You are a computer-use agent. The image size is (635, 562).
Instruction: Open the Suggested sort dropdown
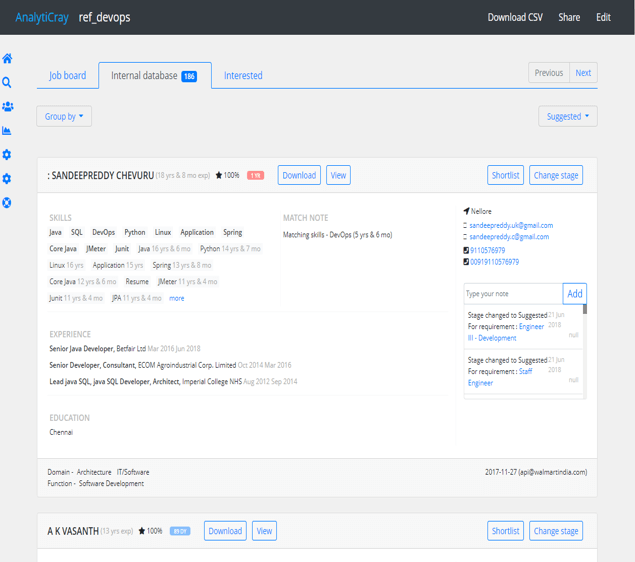(567, 117)
